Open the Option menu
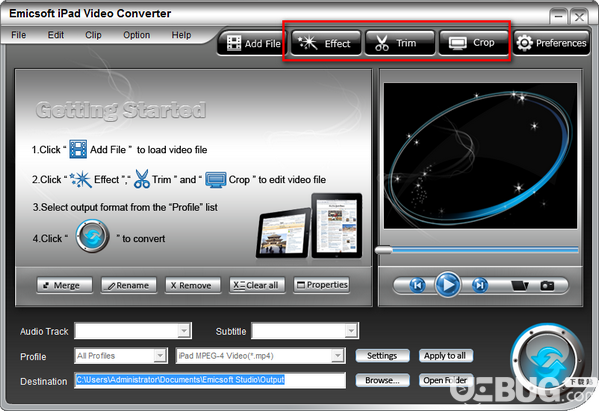The image size is (599, 411). [x=136, y=35]
